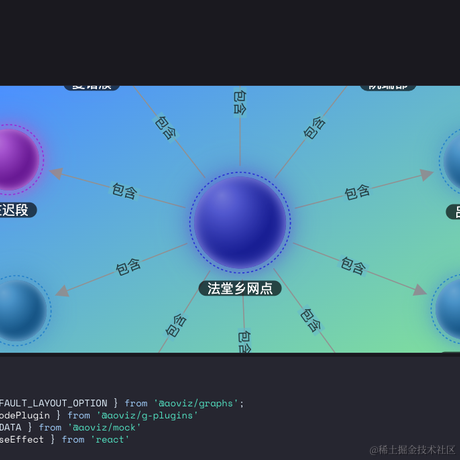Click the '@aoviz/g-plugins' import string
Screen dimensions: 460x460
pyautogui.click(x=147, y=415)
